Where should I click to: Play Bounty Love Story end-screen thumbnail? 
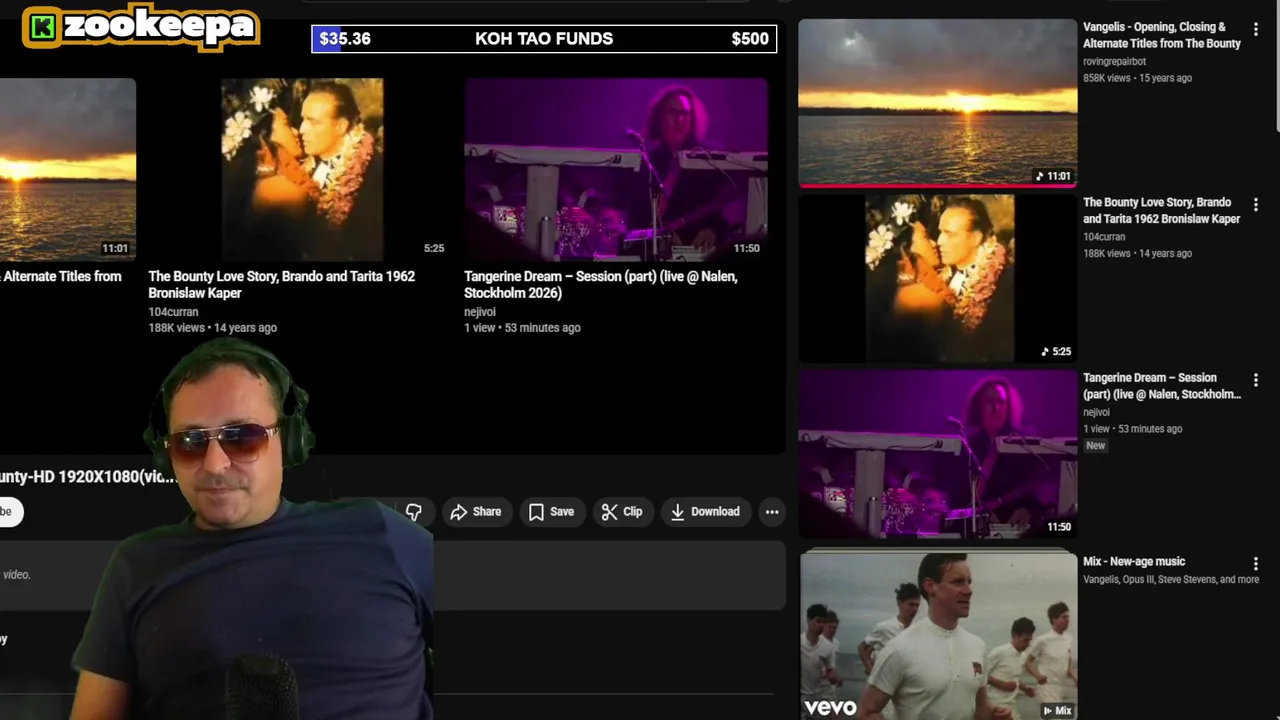click(301, 169)
